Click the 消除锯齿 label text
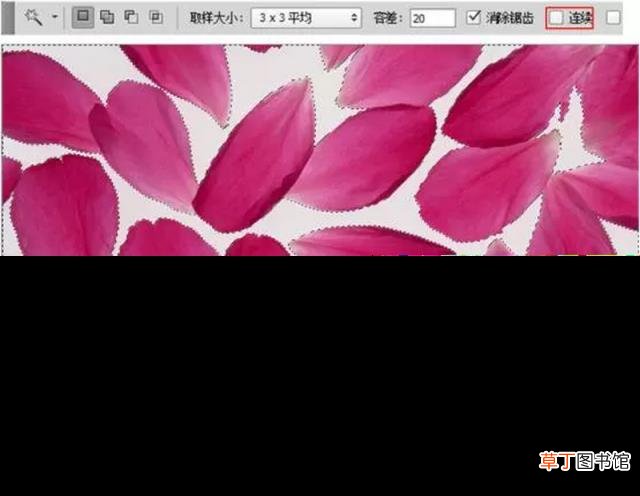Image resolution: width=640 pixels, height=496 pixels. (510, 18)
